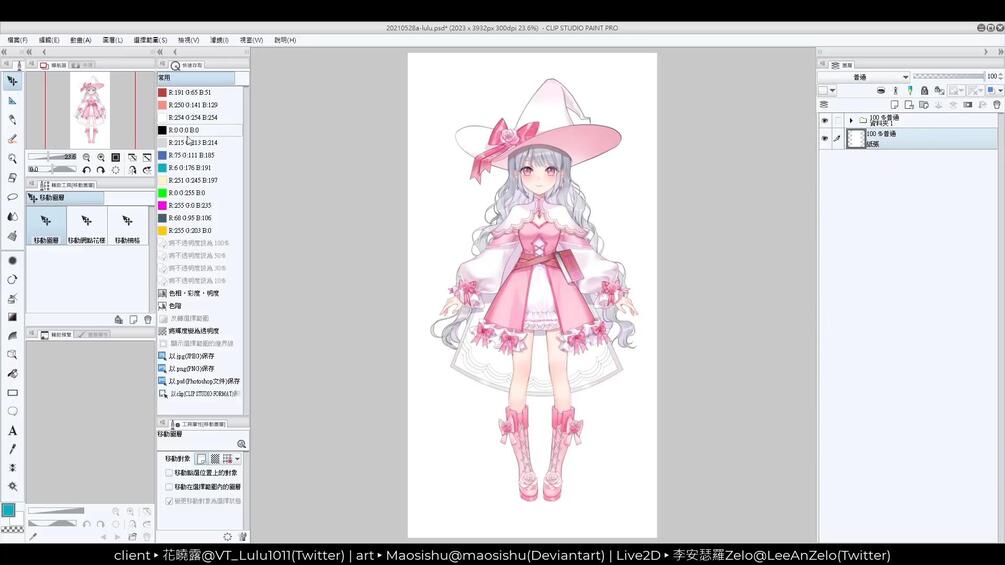
Task: Open the 編輯(E) menu
Action: click(49, 40)
